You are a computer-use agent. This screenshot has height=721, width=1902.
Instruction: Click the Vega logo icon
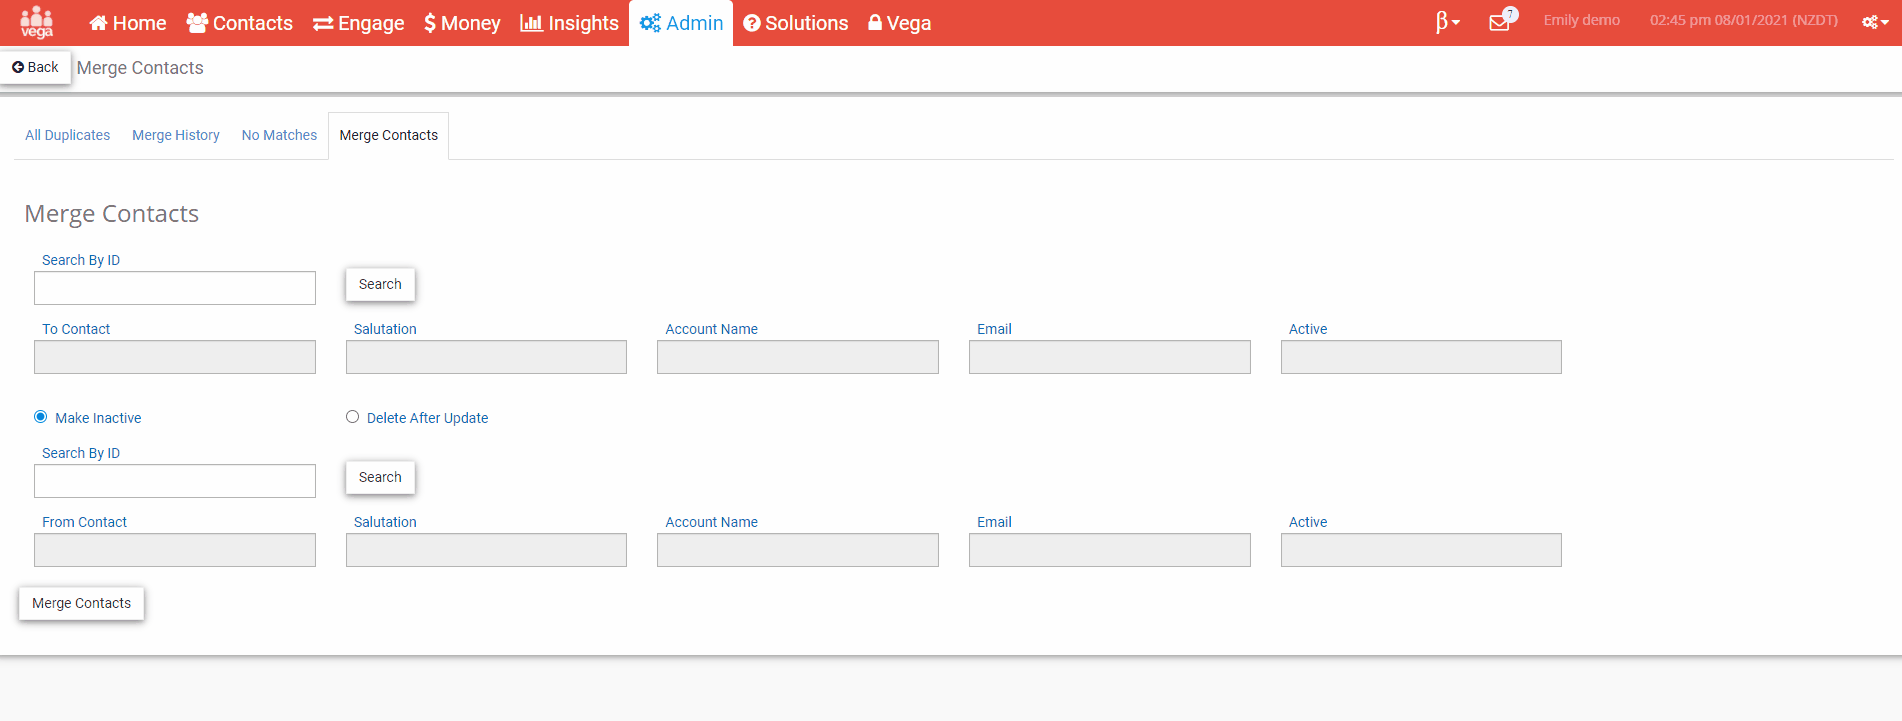tap(37, 22)
